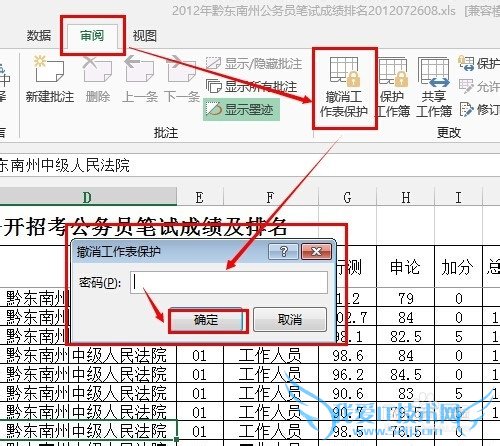Click 显示所有批注
Image resolution: width=500 pixels, height=446 pixels.
click(x=251, y=86)
